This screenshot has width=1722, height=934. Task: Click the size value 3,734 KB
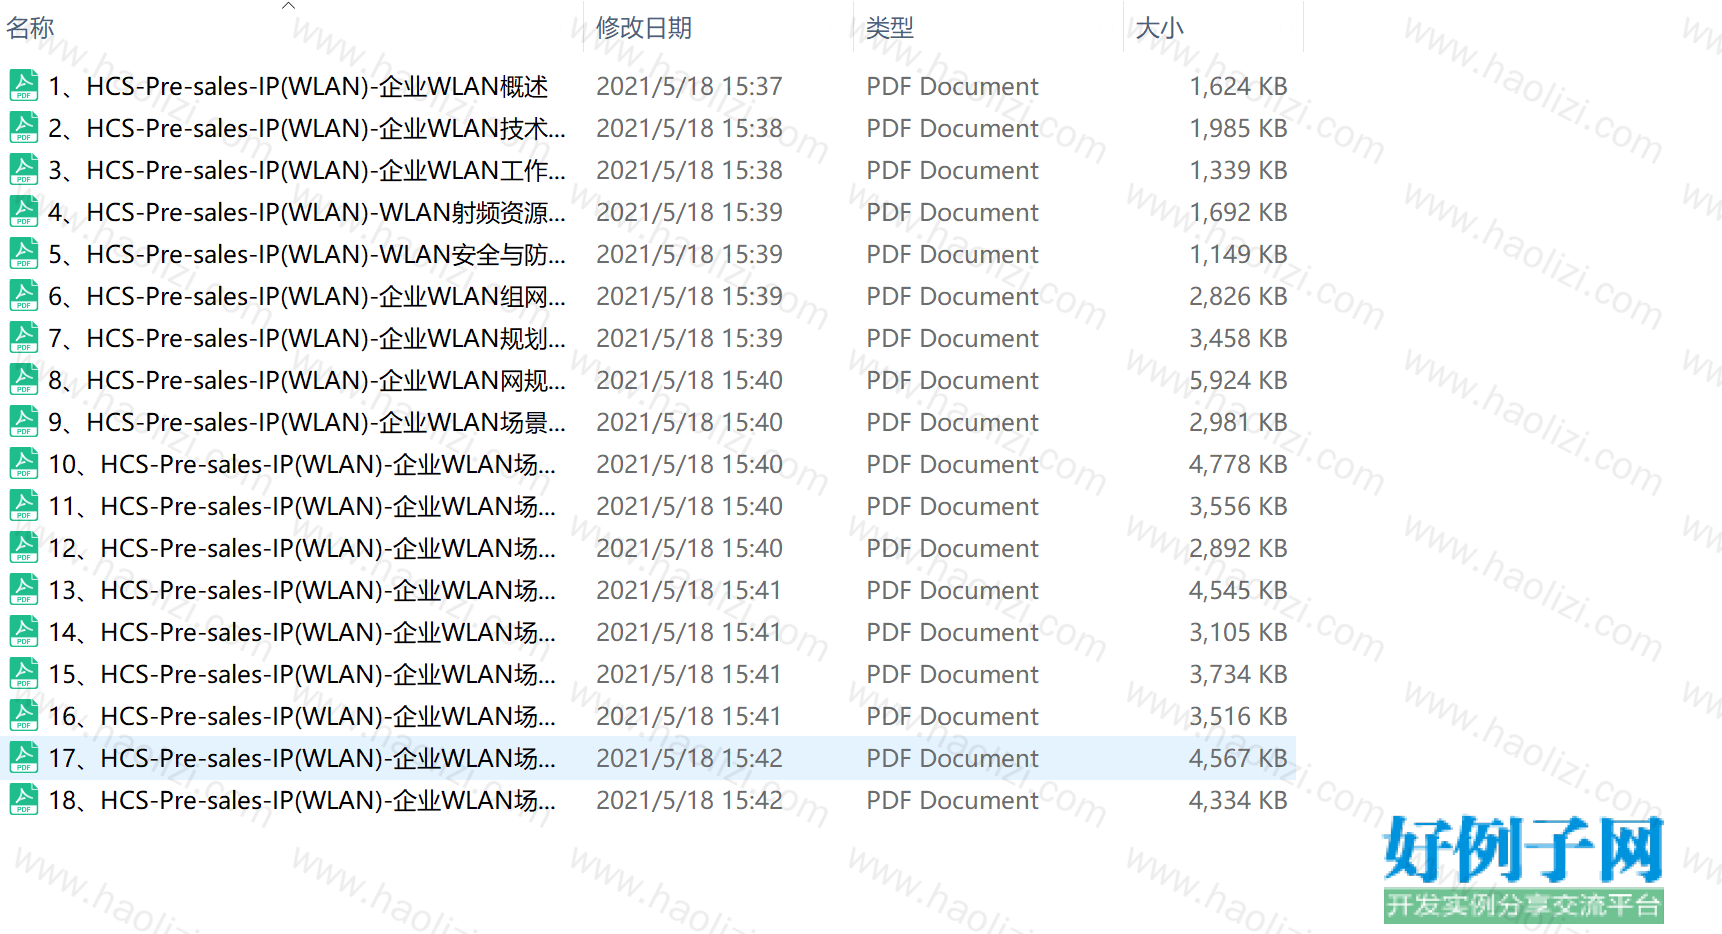click(x=1238, y=675)
